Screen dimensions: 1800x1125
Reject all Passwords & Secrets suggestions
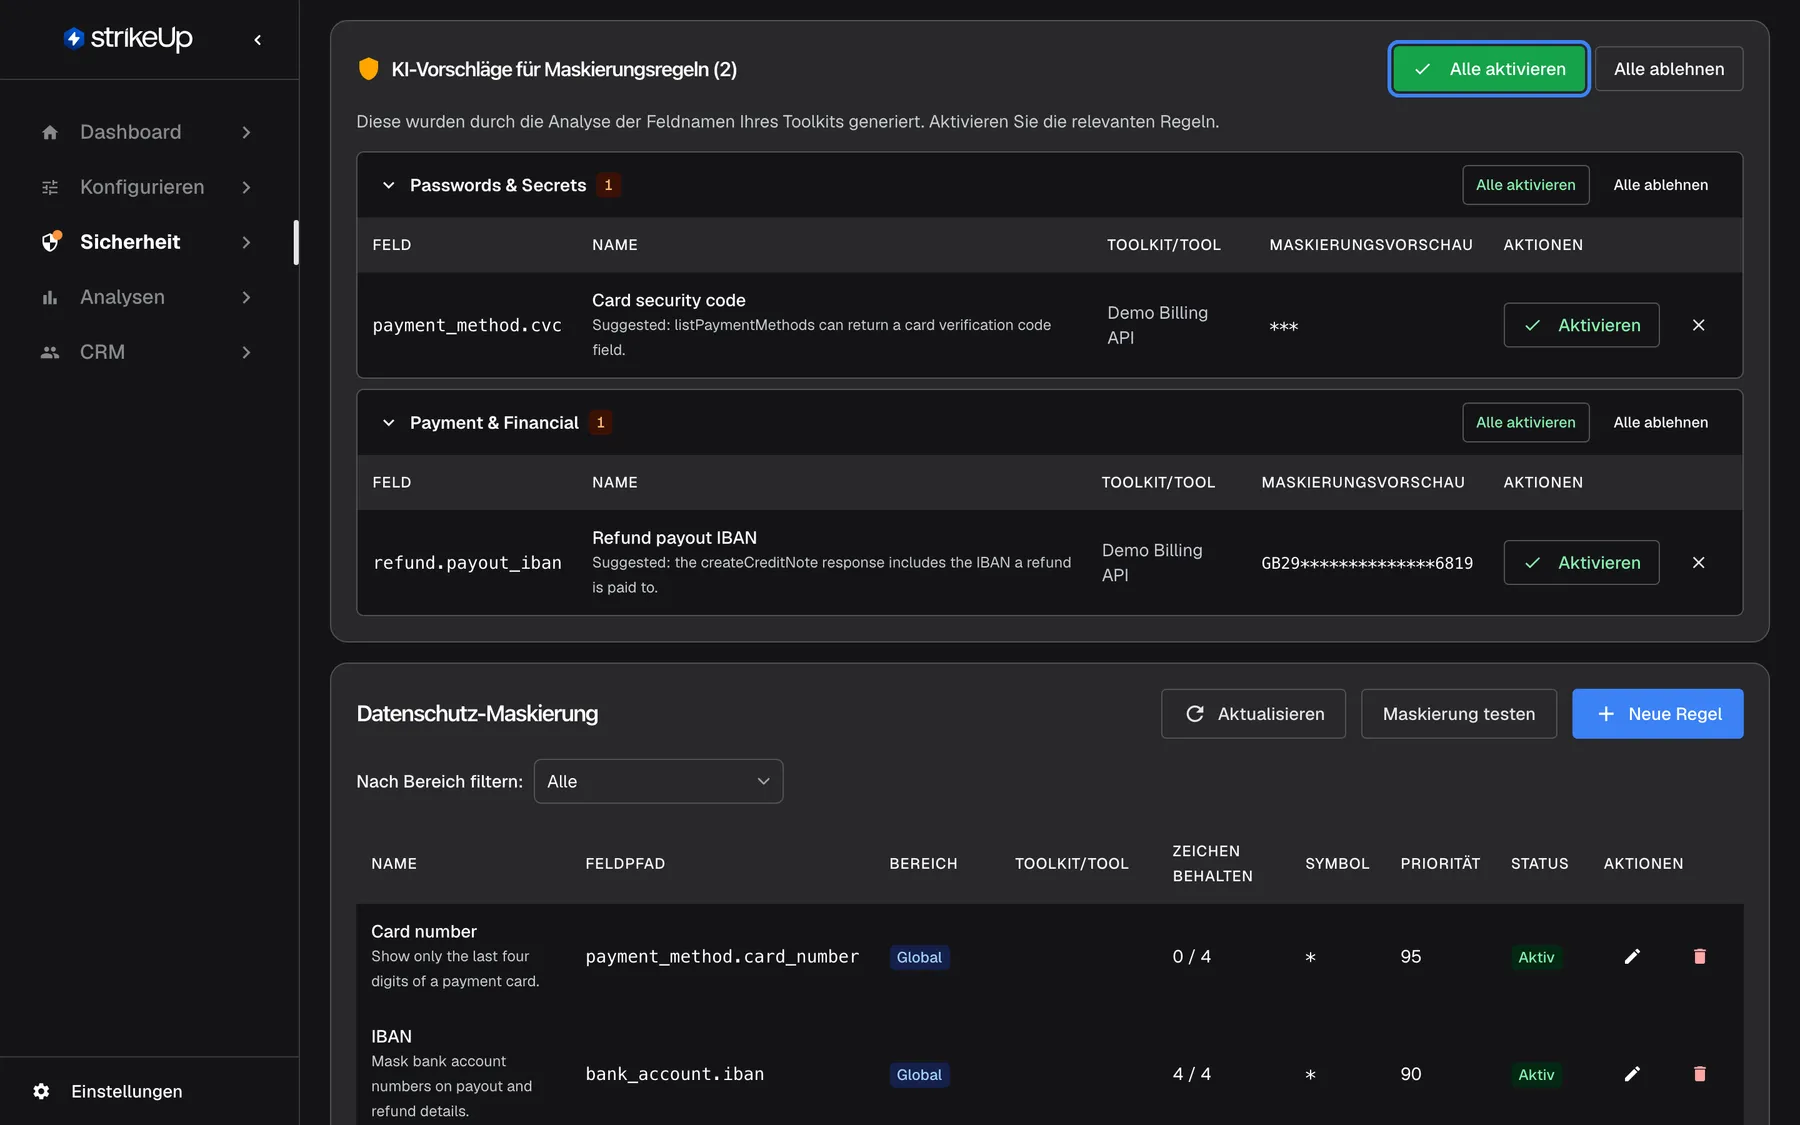(1661, 185)
